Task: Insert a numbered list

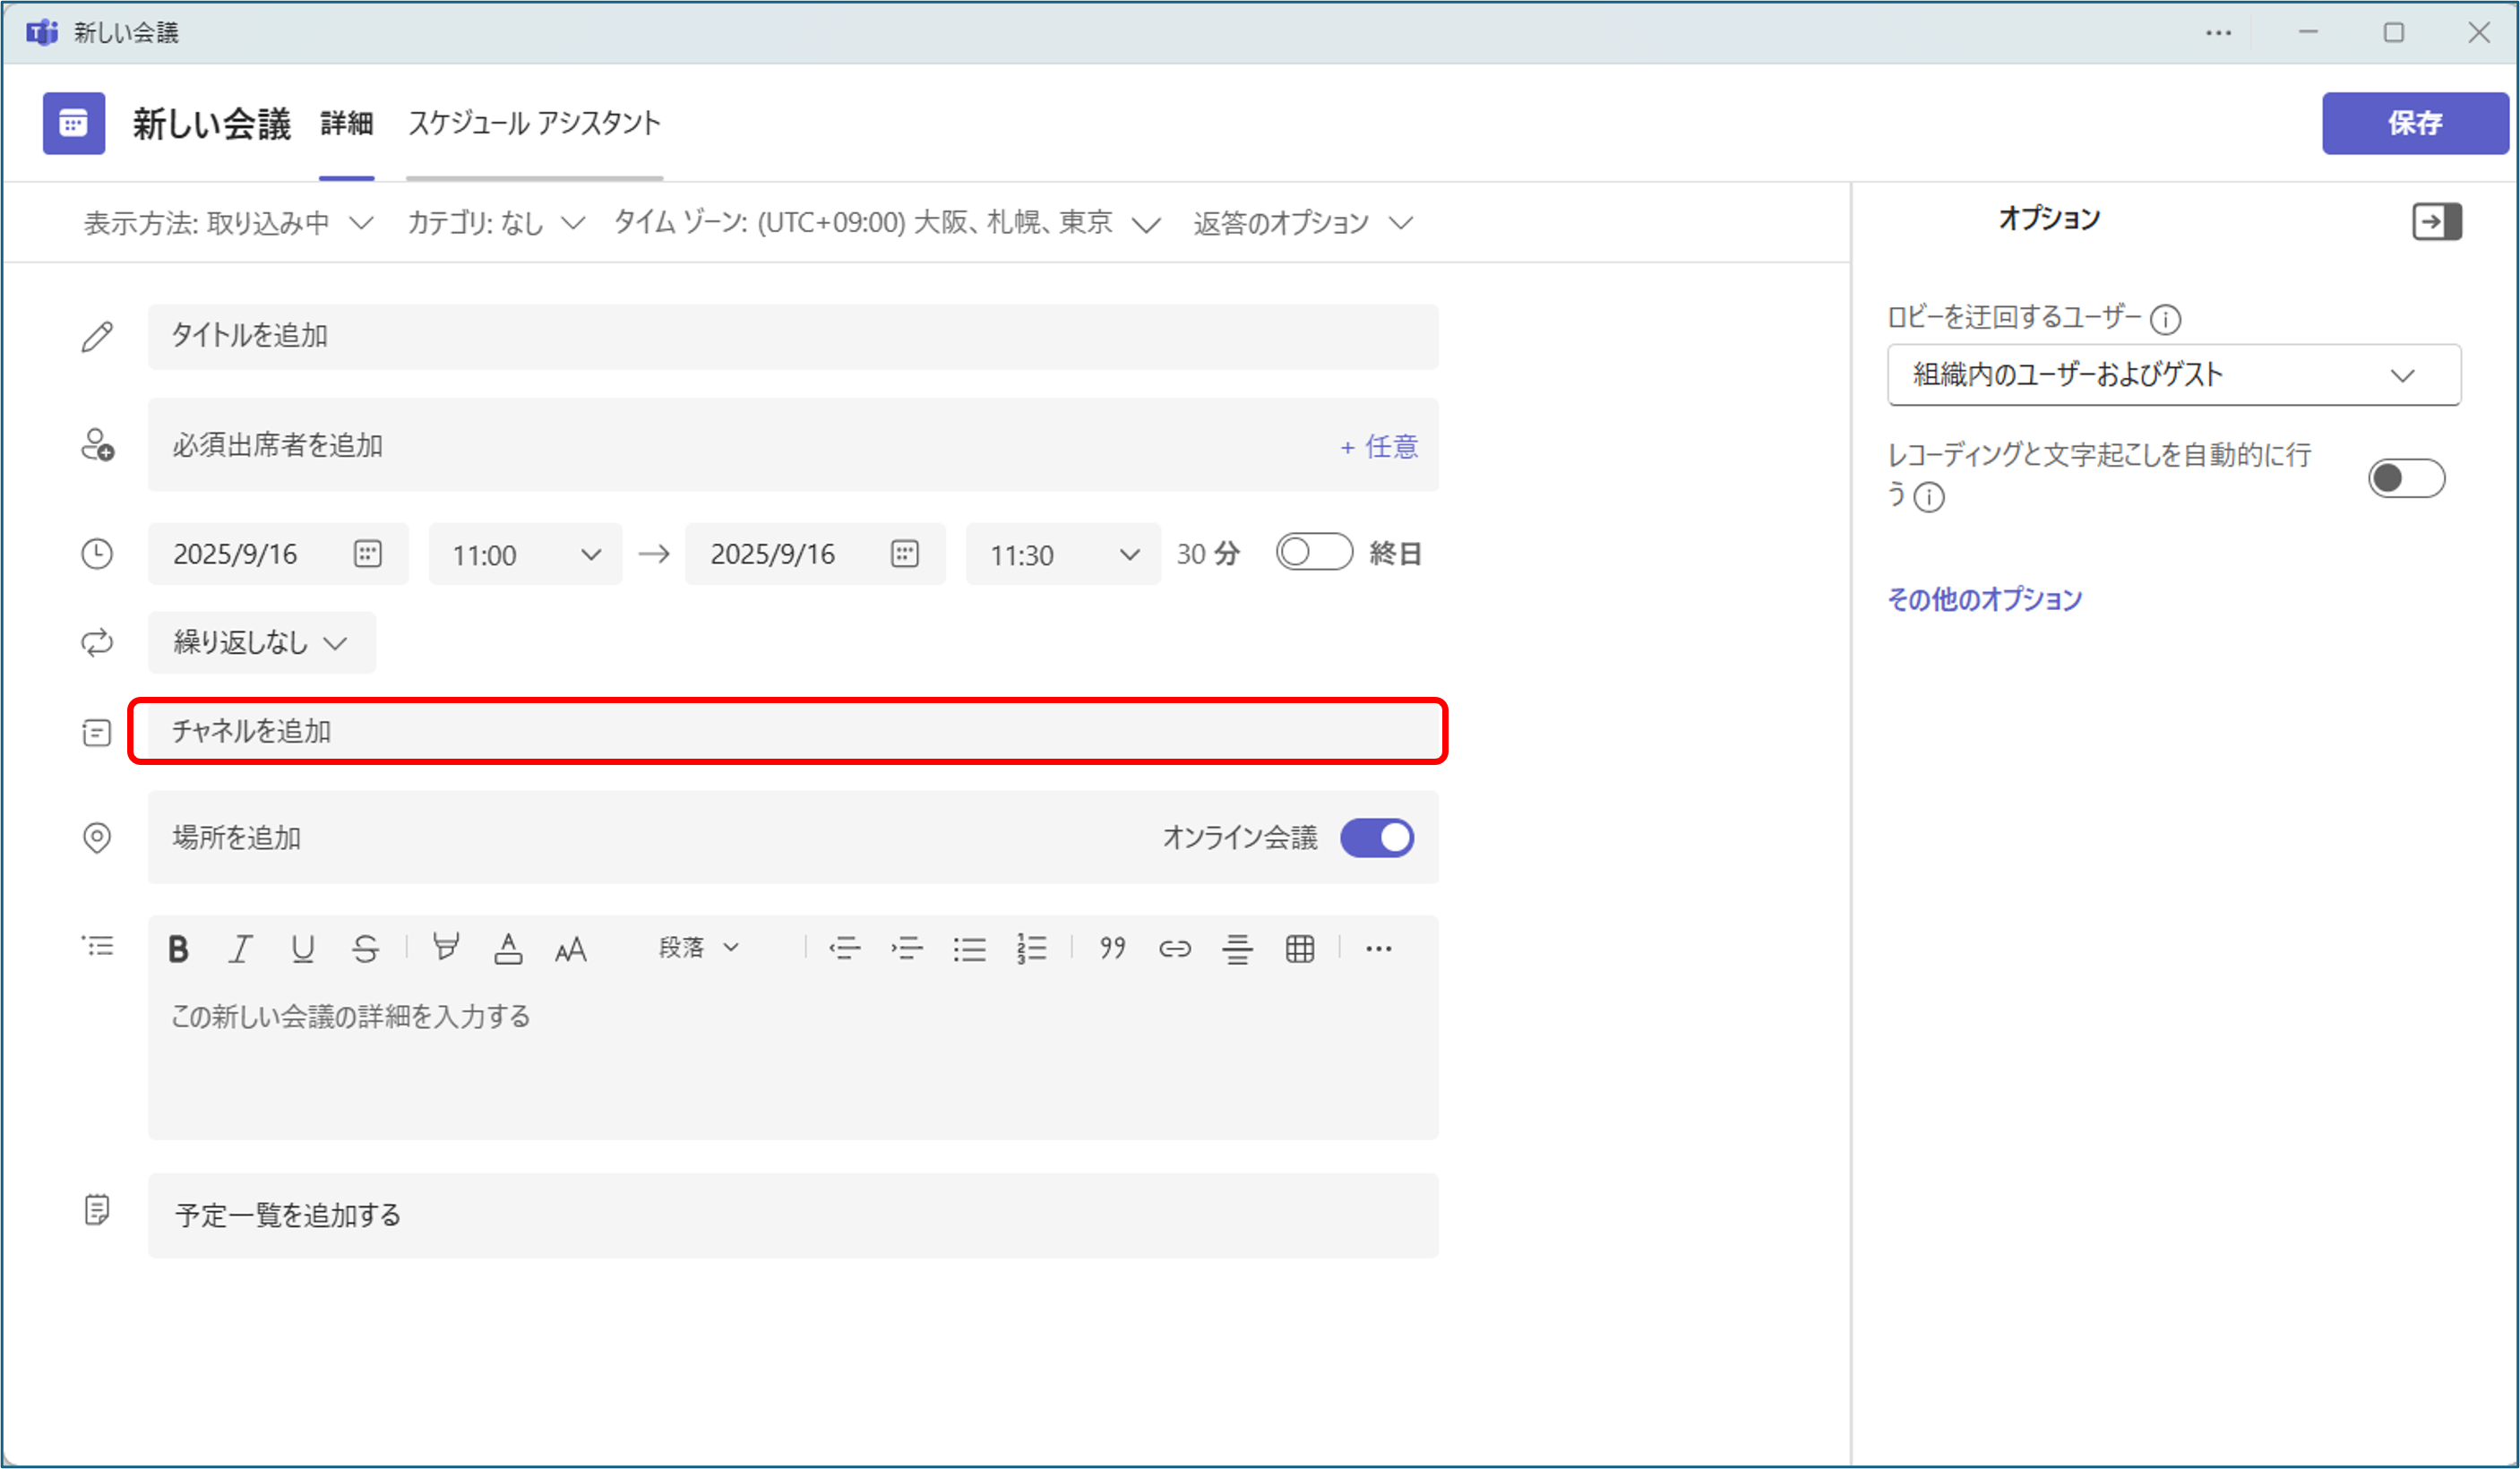Action: click(x=1031, y=948)
